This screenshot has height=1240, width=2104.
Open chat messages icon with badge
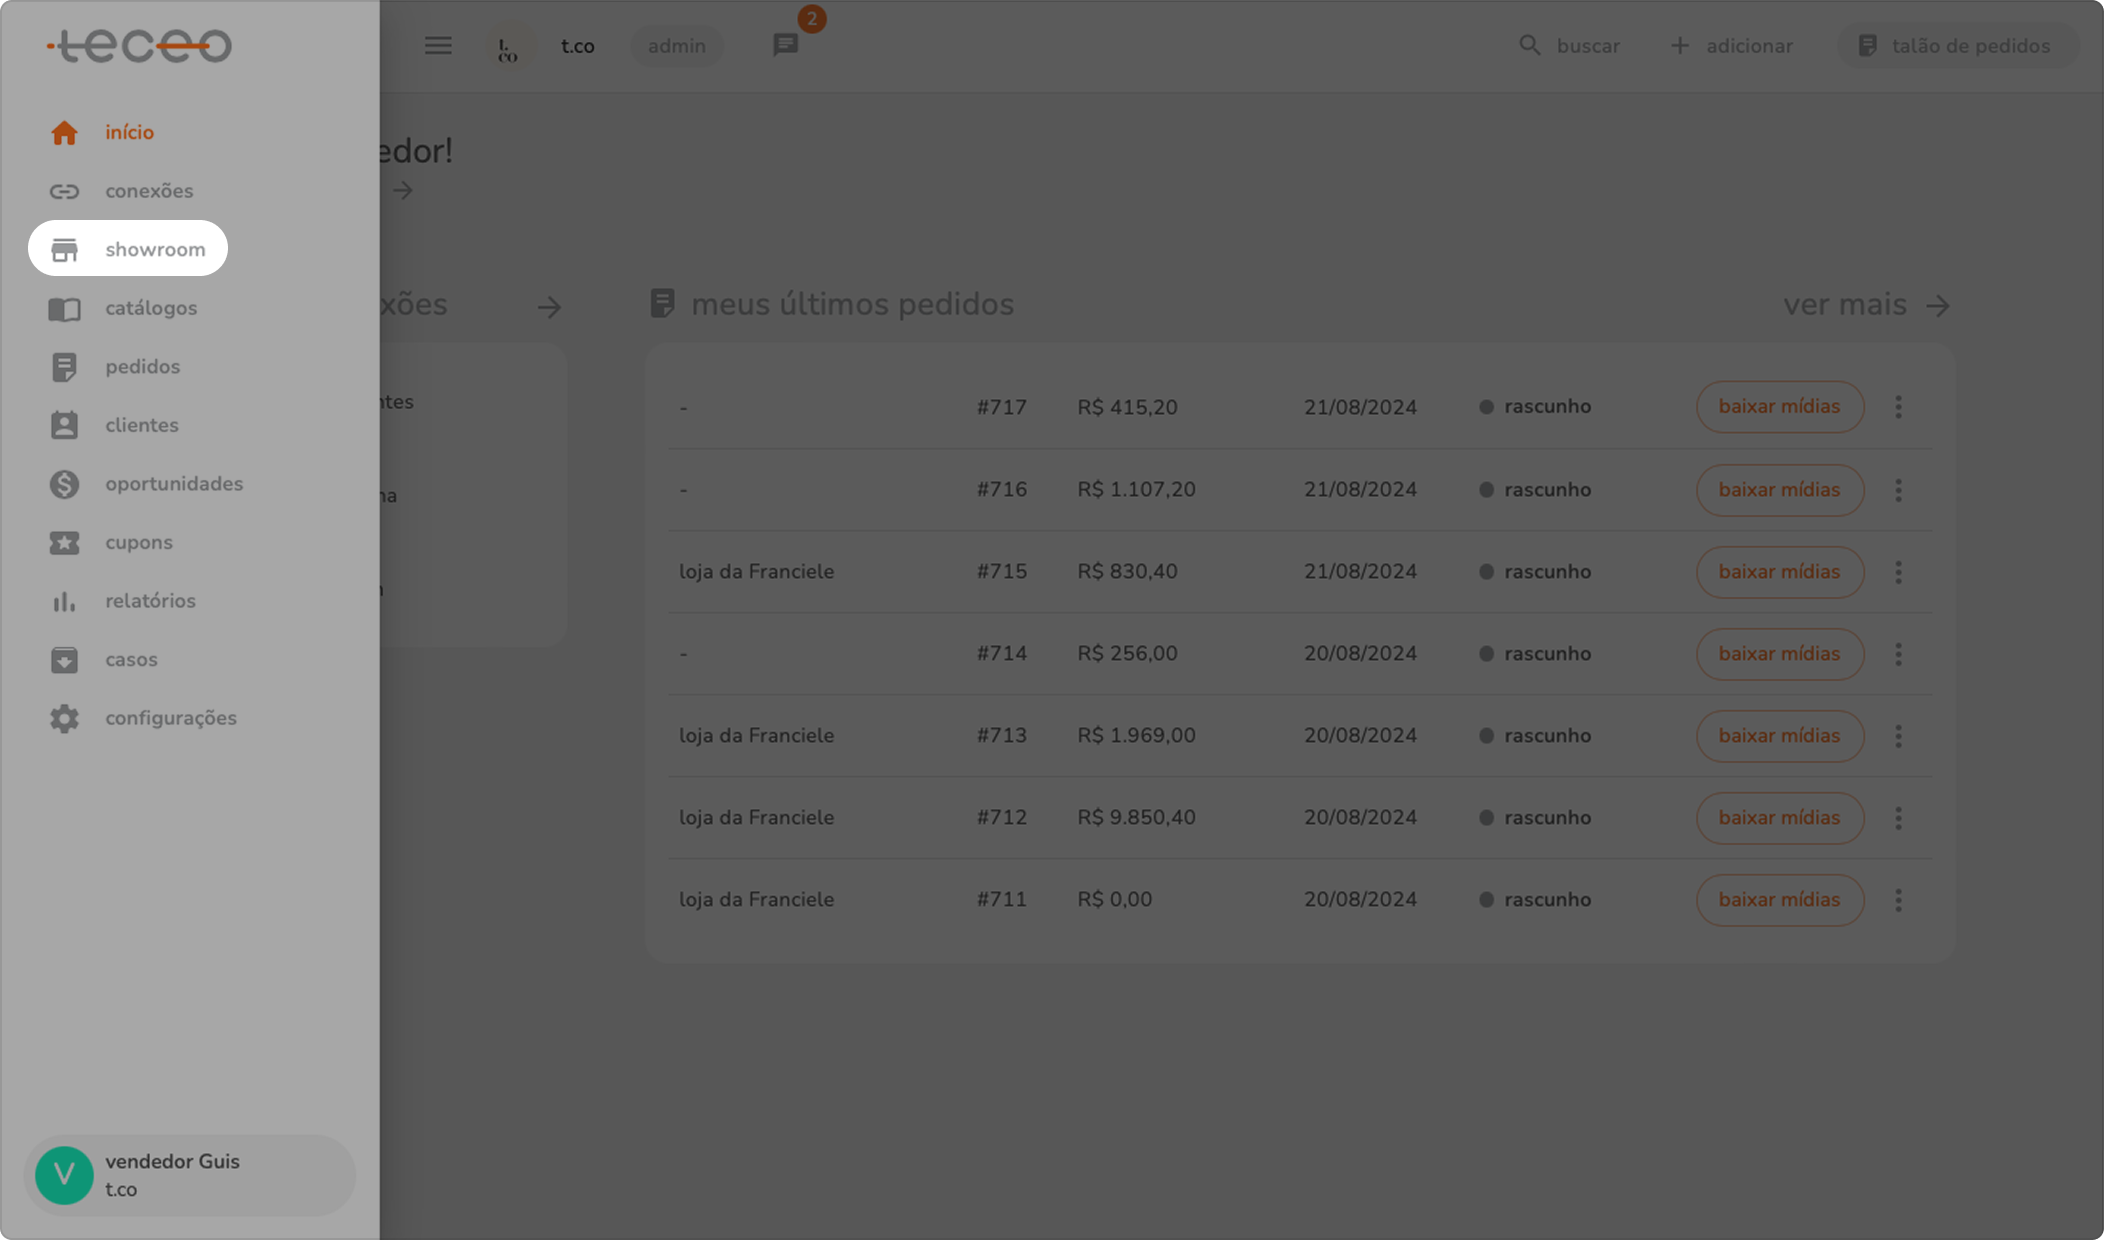[786, 46]
